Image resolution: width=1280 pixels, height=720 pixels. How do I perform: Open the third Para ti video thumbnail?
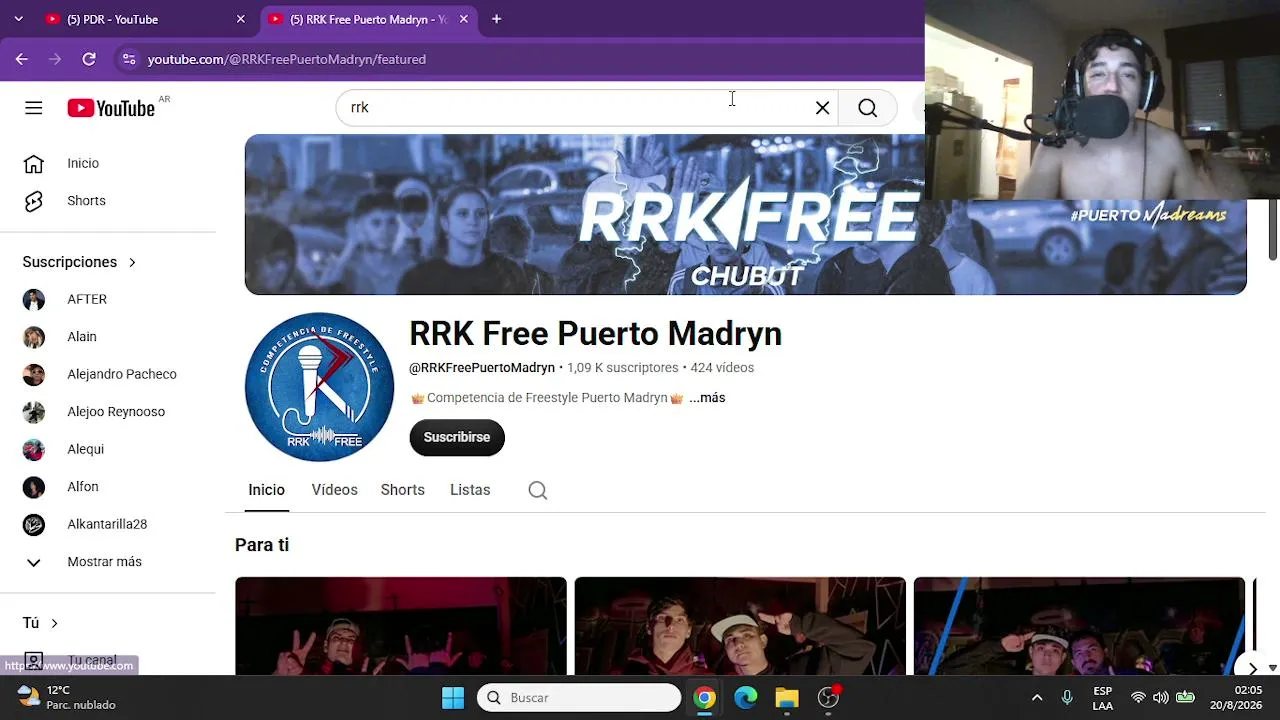[x=1079, y=626]
